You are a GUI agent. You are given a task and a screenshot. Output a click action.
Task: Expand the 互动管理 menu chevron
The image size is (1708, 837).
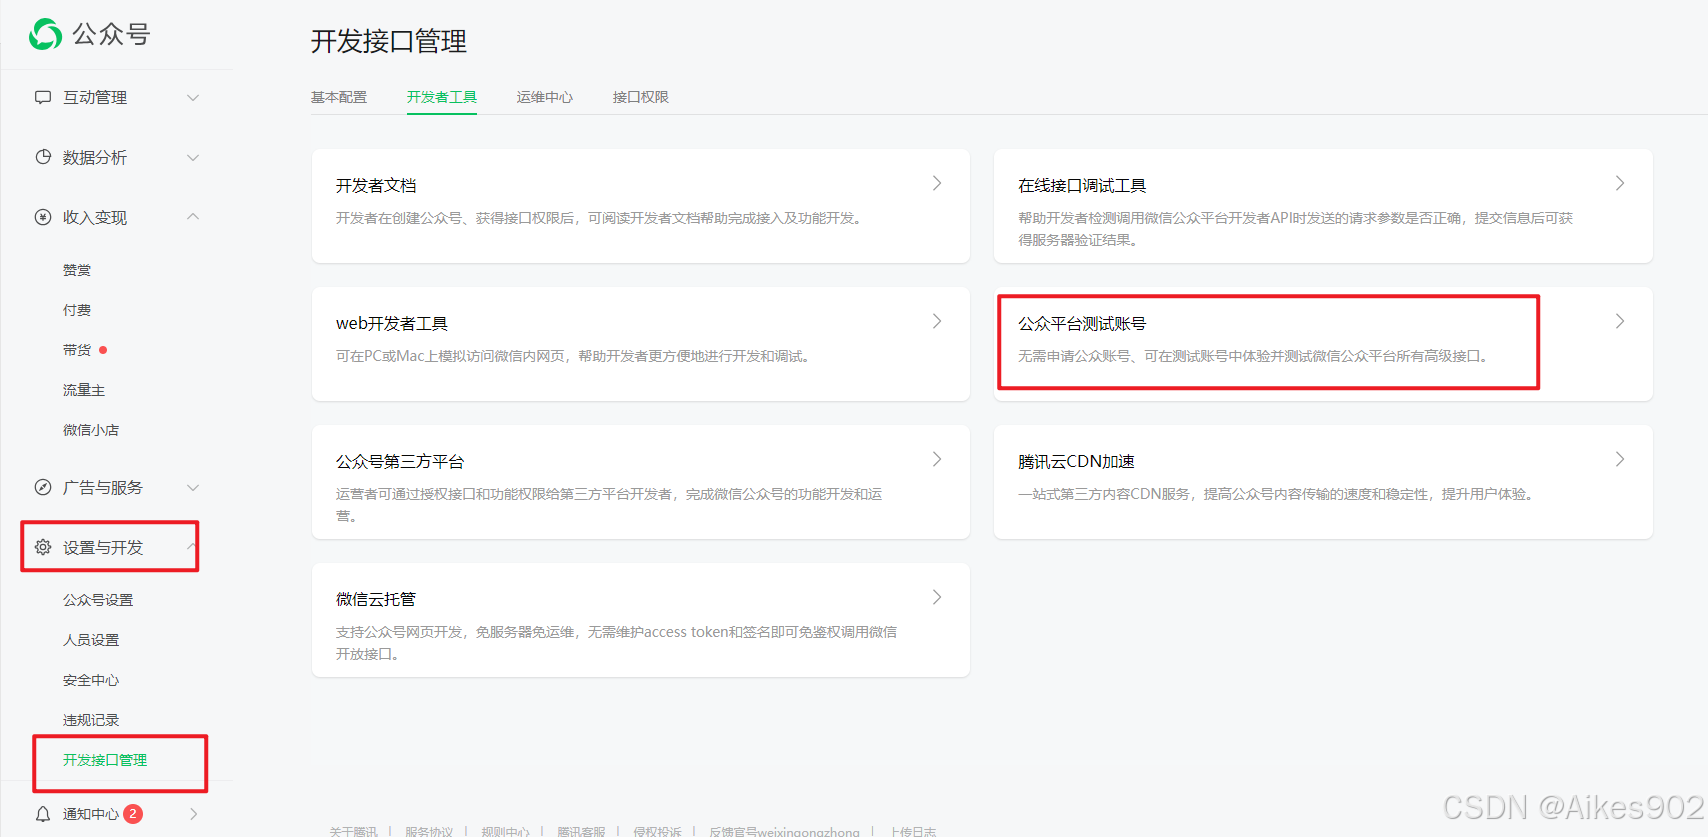tap(193, 97)
